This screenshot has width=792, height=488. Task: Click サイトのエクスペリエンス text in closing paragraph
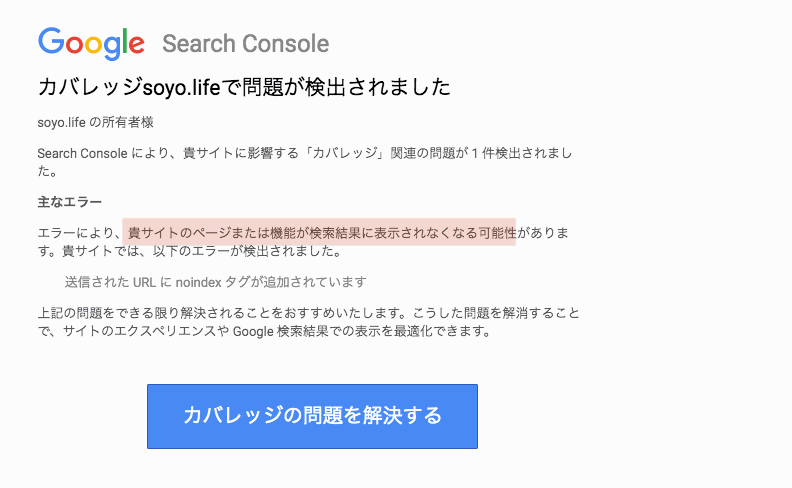pyautogui.click(x=141, y=331)
